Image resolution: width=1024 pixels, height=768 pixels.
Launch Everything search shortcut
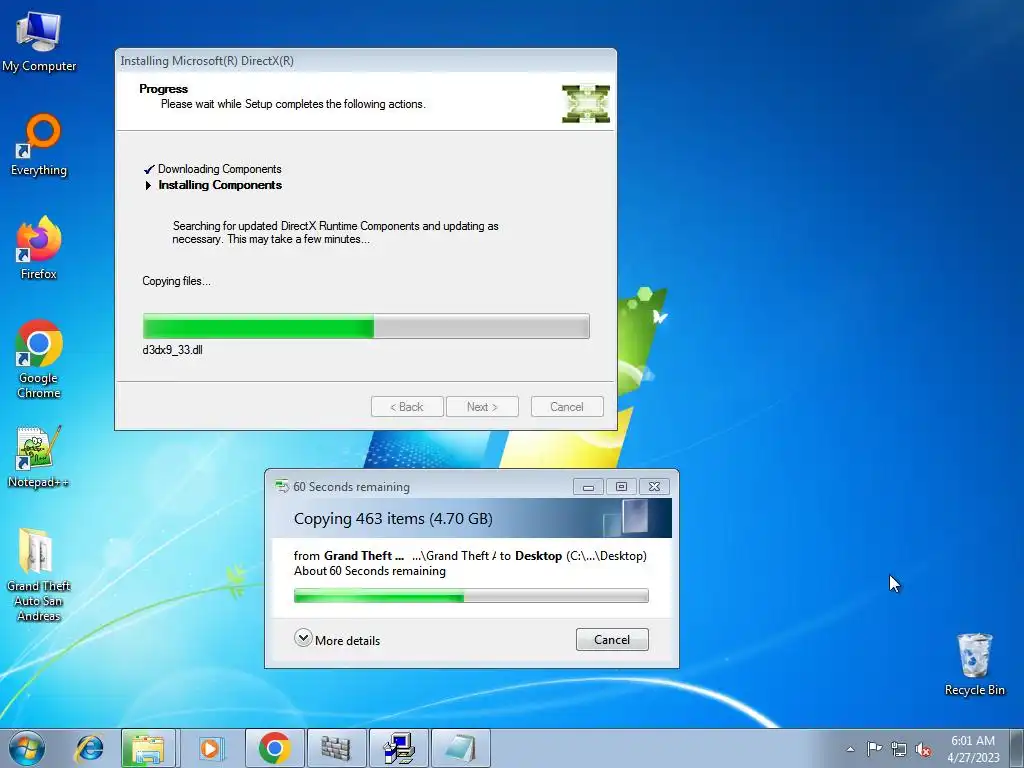click(39, 145)
